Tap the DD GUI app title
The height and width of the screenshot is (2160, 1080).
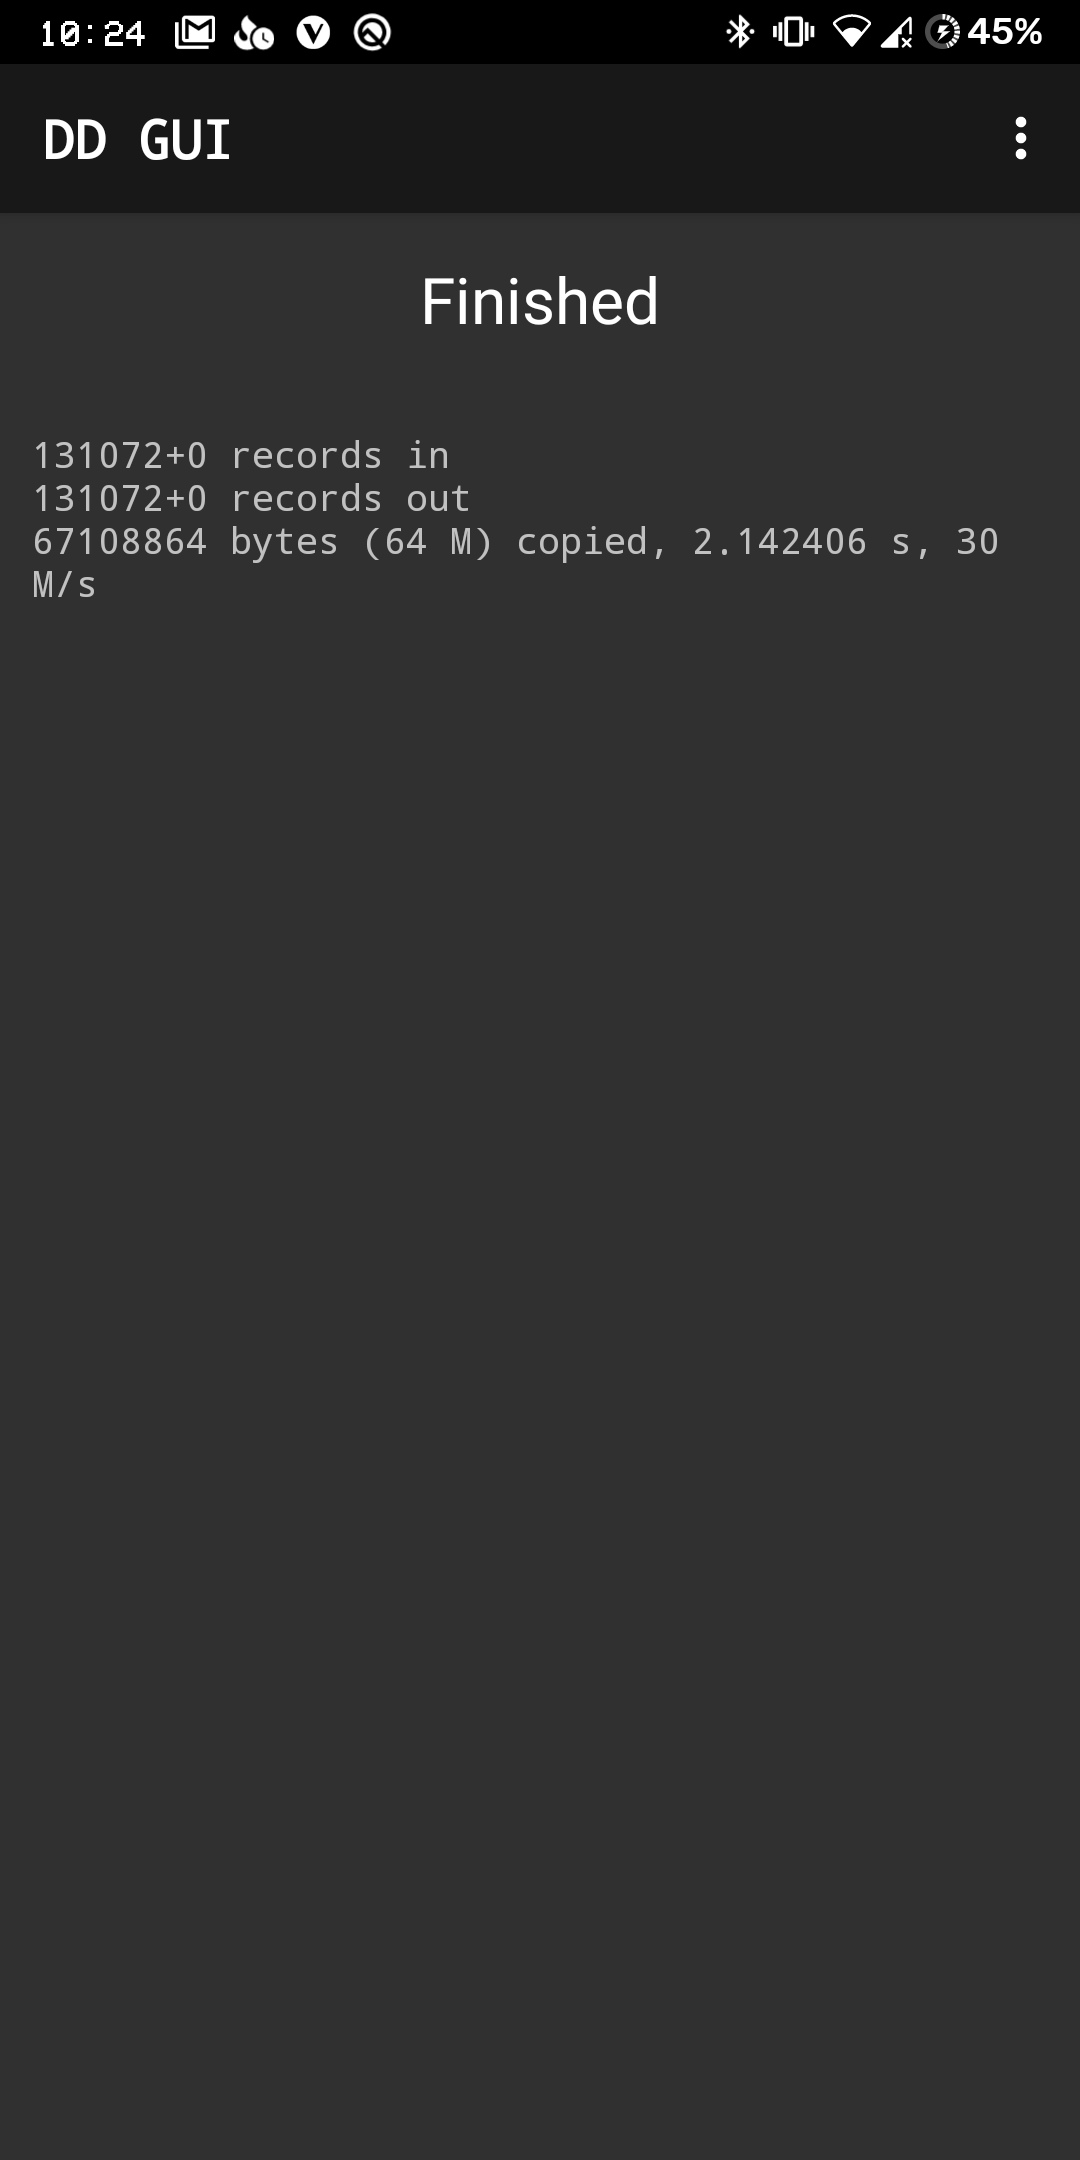tap(137, 139)
